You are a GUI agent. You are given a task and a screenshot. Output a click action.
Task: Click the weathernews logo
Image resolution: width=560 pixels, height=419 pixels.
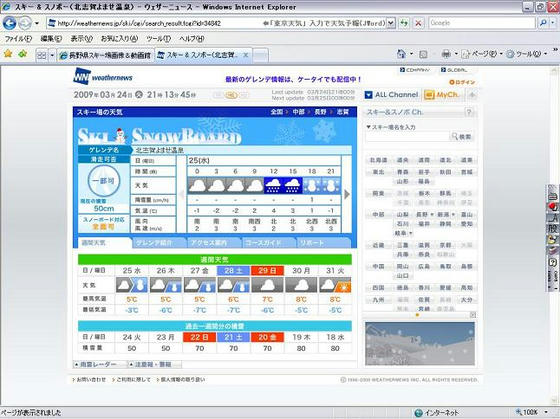[103, 76]
